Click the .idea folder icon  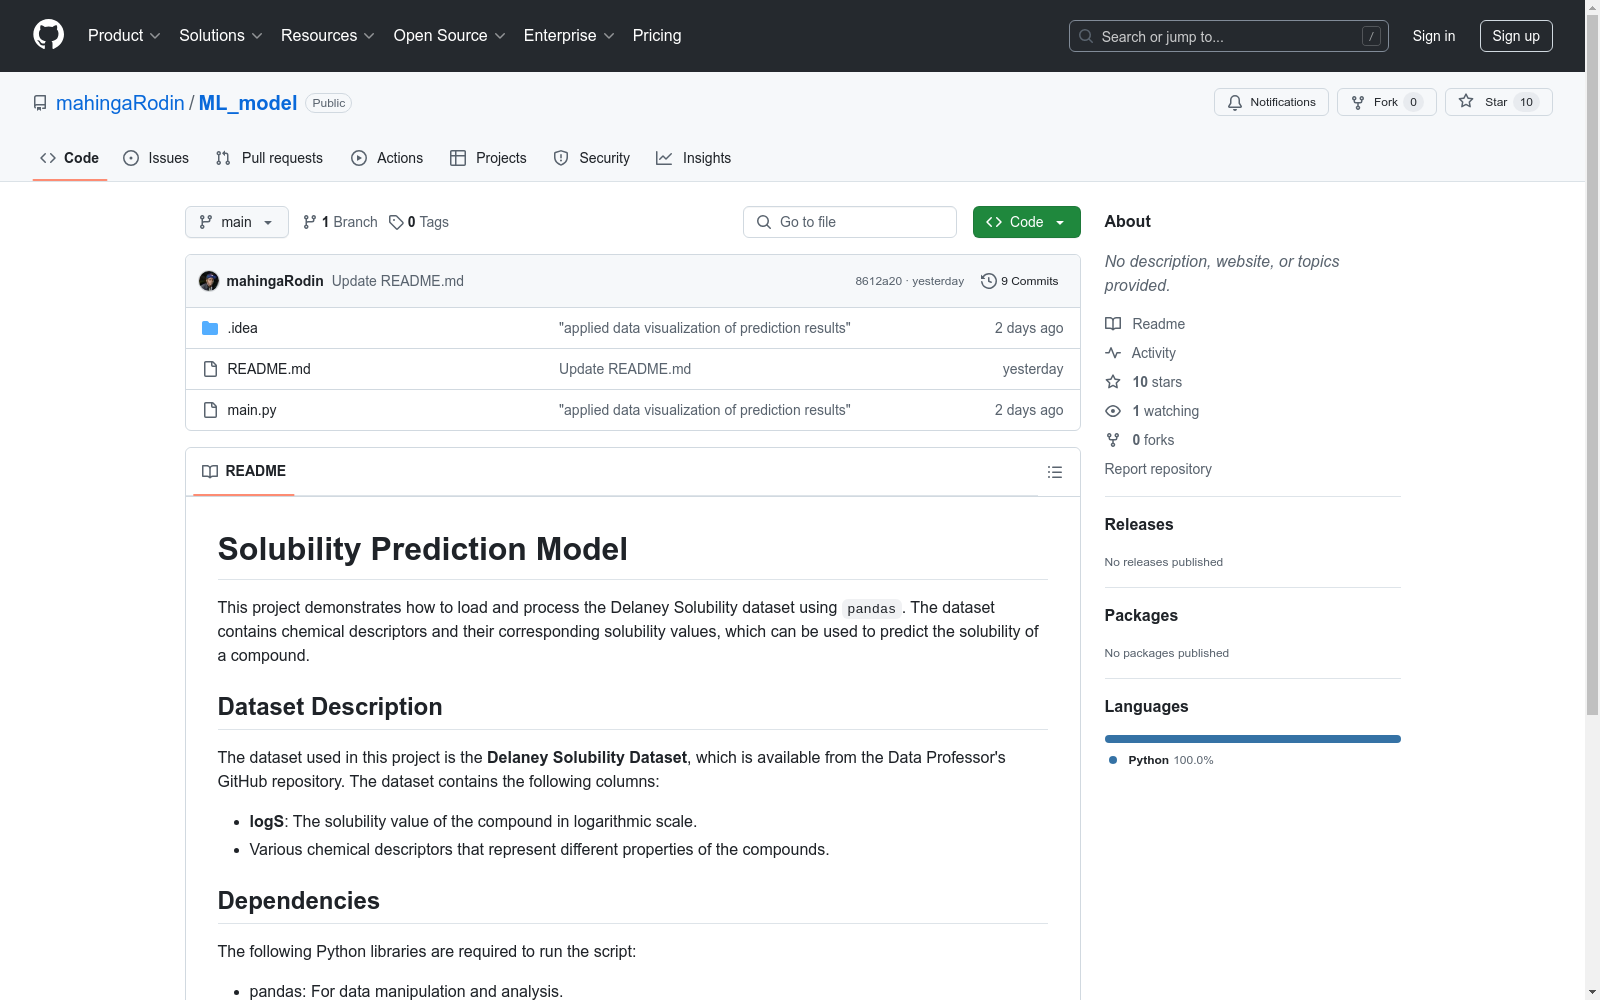[210, 328]
